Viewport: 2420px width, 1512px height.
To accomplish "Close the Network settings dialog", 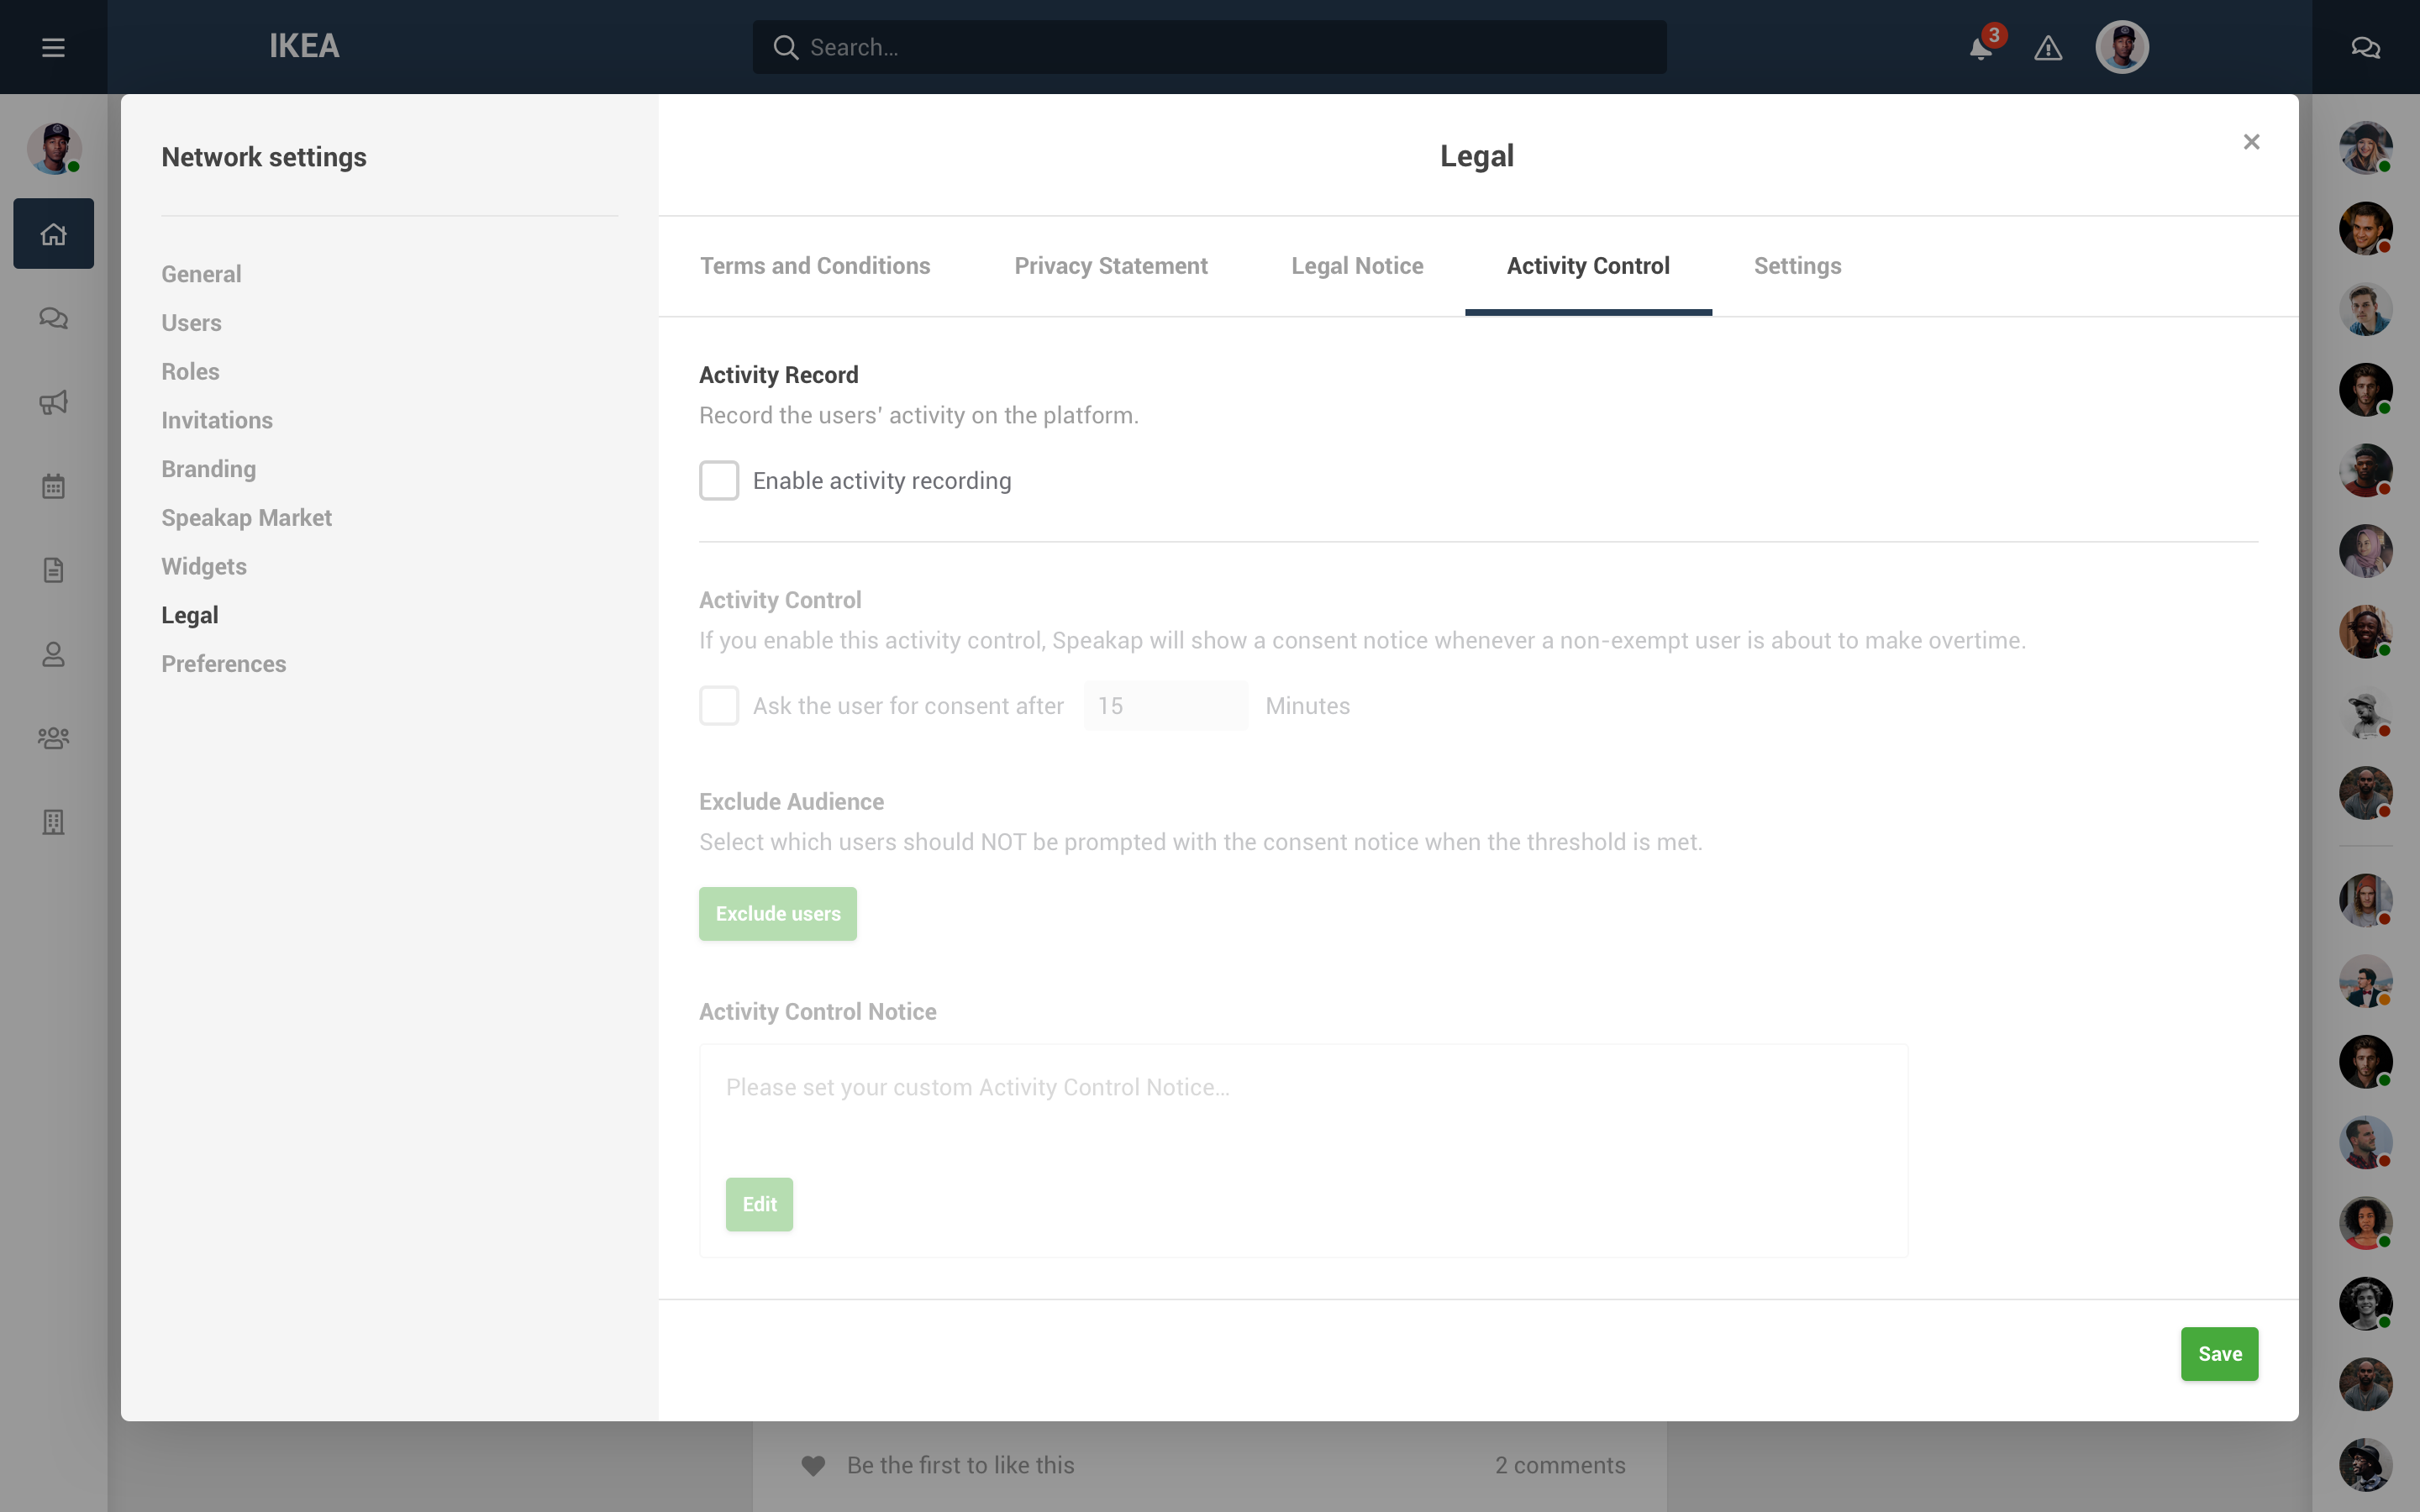I will click(2251, 142).
